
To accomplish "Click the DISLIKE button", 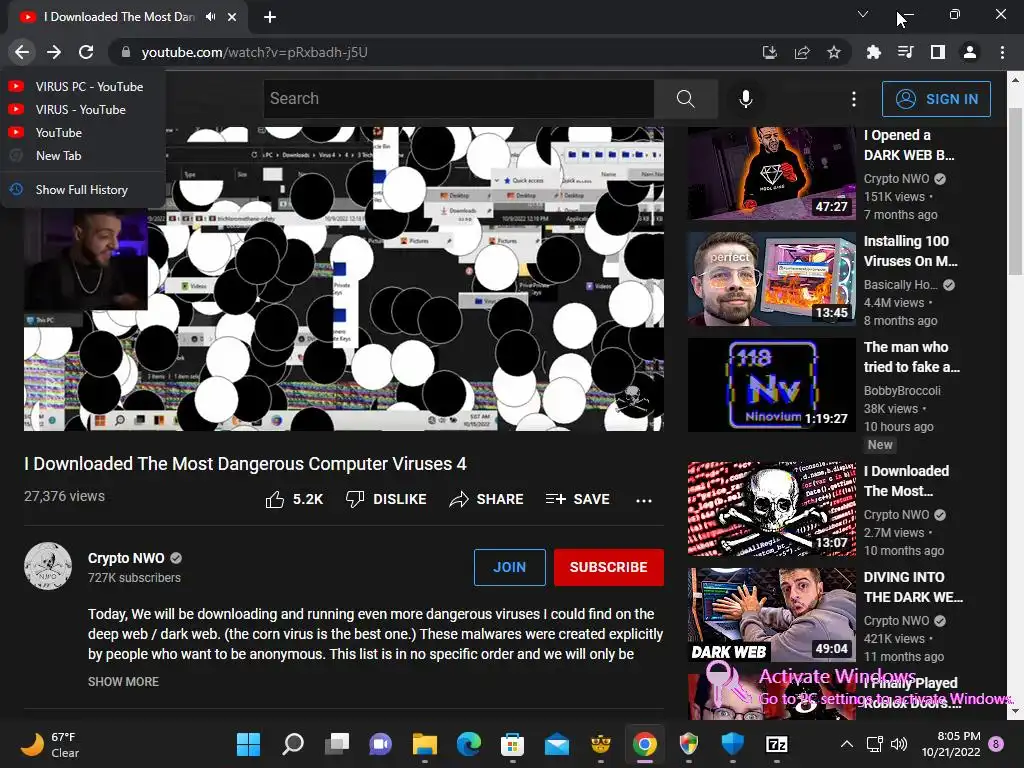I will tap(386, 499).
